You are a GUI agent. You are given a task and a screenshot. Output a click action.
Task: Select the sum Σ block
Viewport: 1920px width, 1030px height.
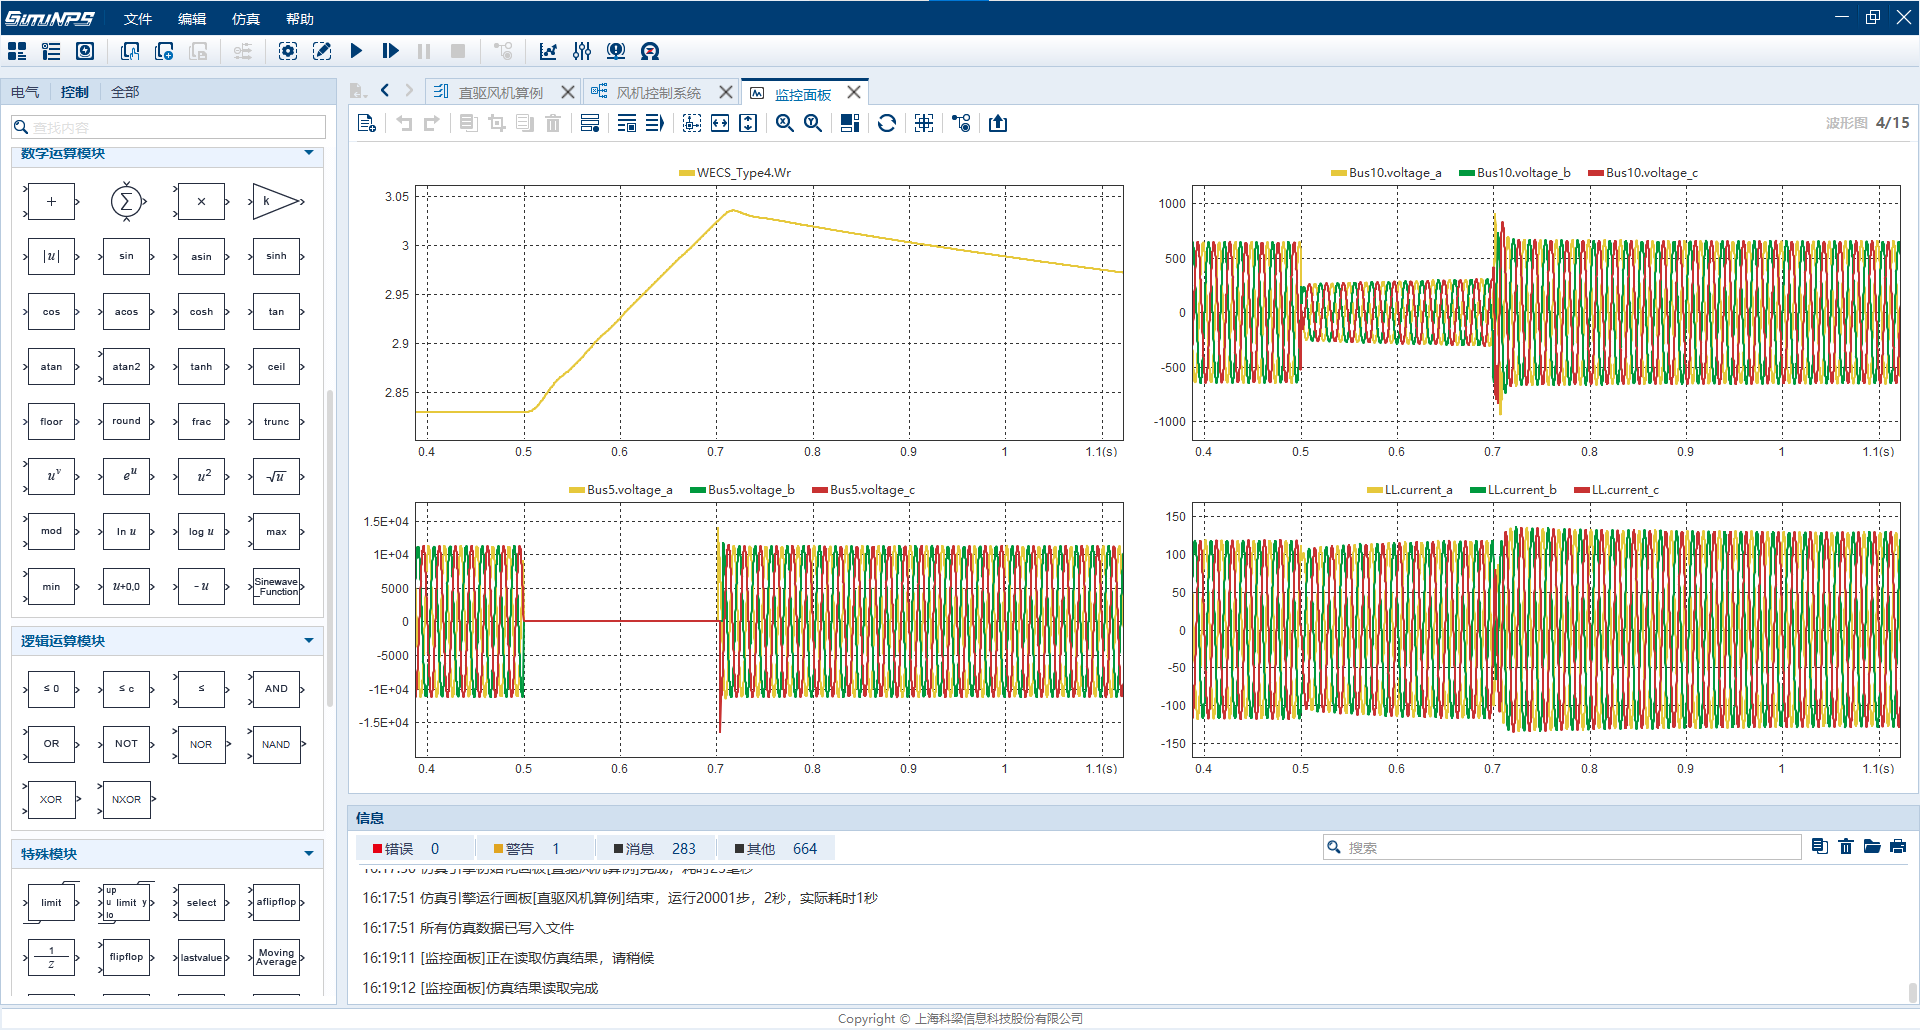[x=126, y=201]
